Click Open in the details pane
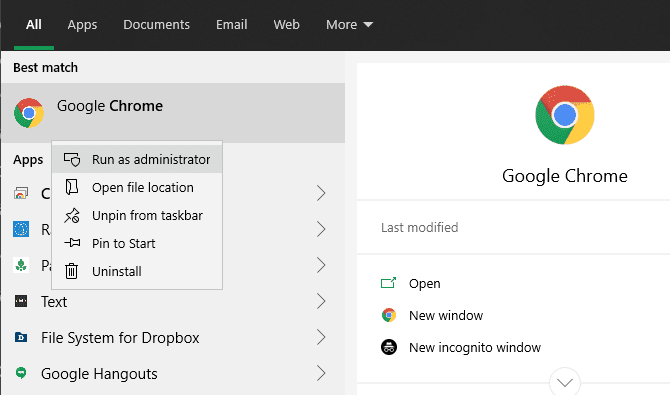 [424, 283]
